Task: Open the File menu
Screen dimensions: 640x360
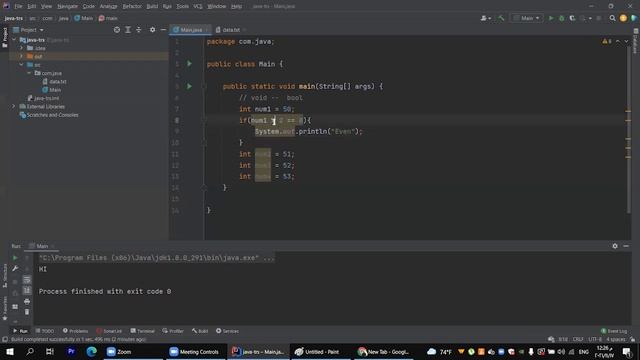Action: point(18,6)
